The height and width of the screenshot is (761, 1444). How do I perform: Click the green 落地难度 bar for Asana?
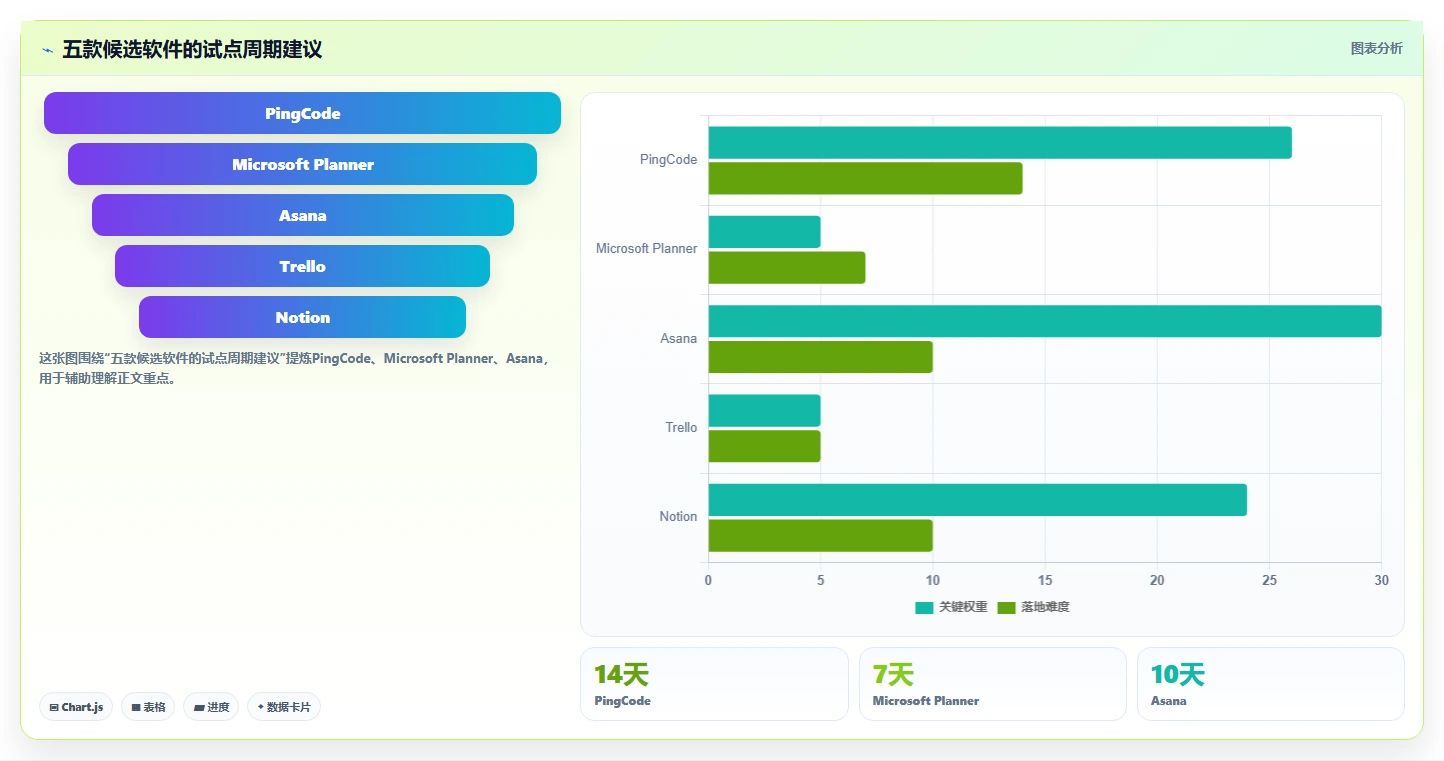[820, 357]
